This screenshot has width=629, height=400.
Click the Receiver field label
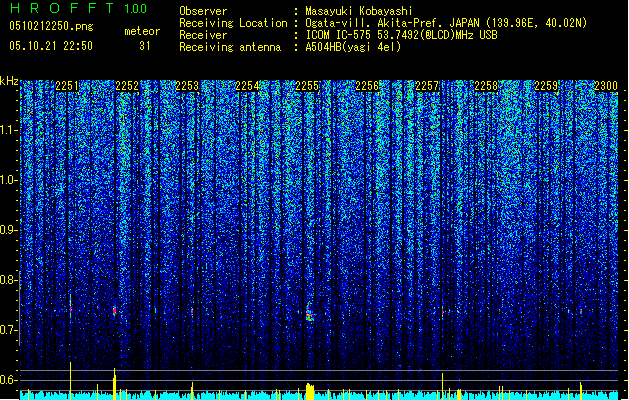tap(203, 35)
